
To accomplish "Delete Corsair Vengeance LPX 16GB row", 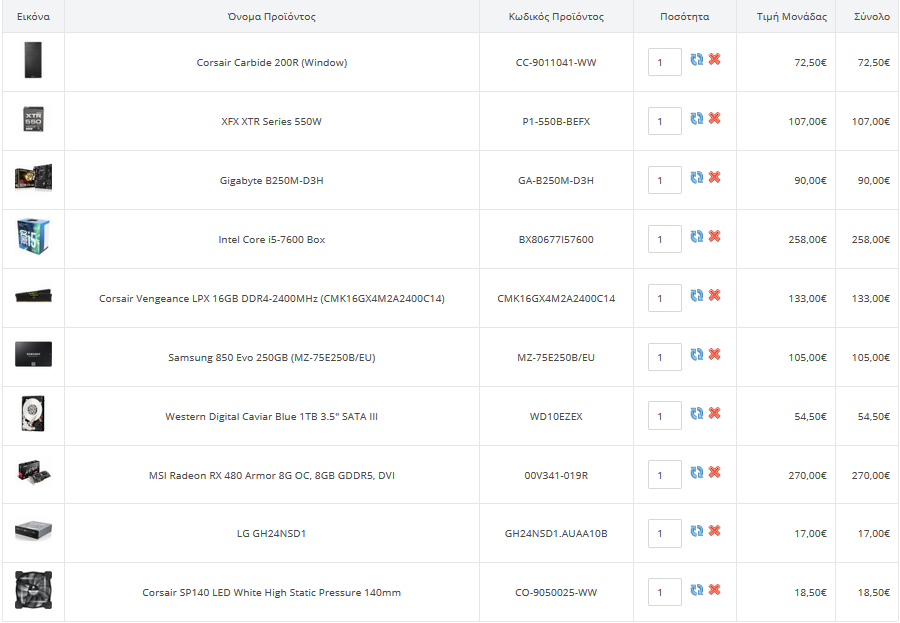I will 715,295.
